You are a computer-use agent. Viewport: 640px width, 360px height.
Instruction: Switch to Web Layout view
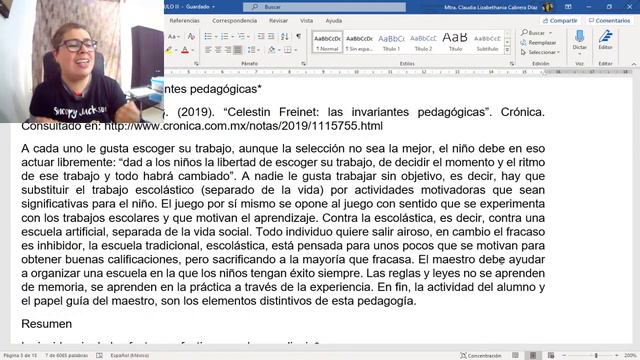pyautogui.click(x=551, y=356)
